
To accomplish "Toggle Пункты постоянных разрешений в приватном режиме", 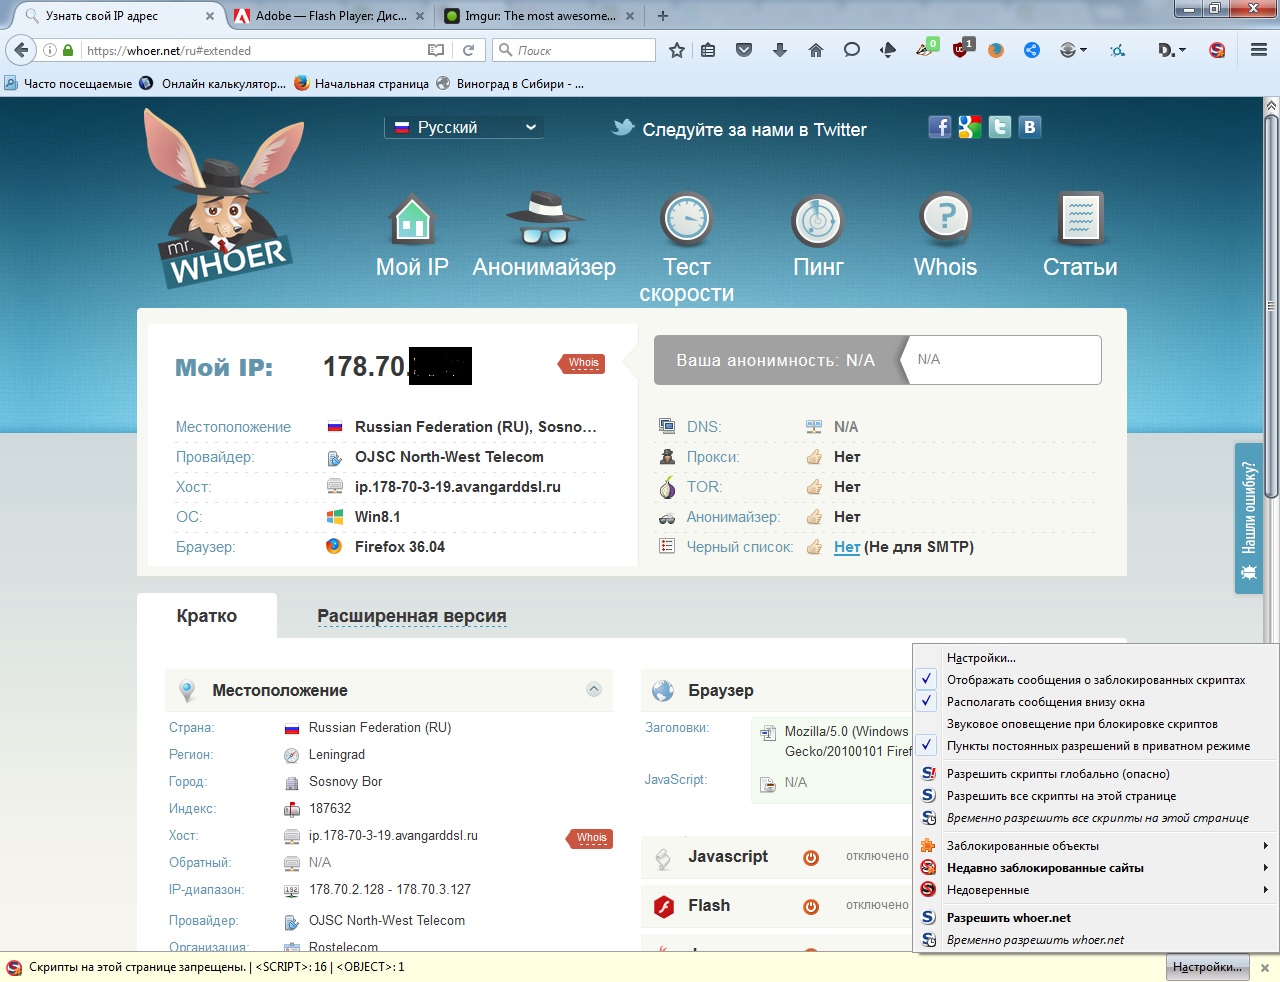I will point(1096,746).
